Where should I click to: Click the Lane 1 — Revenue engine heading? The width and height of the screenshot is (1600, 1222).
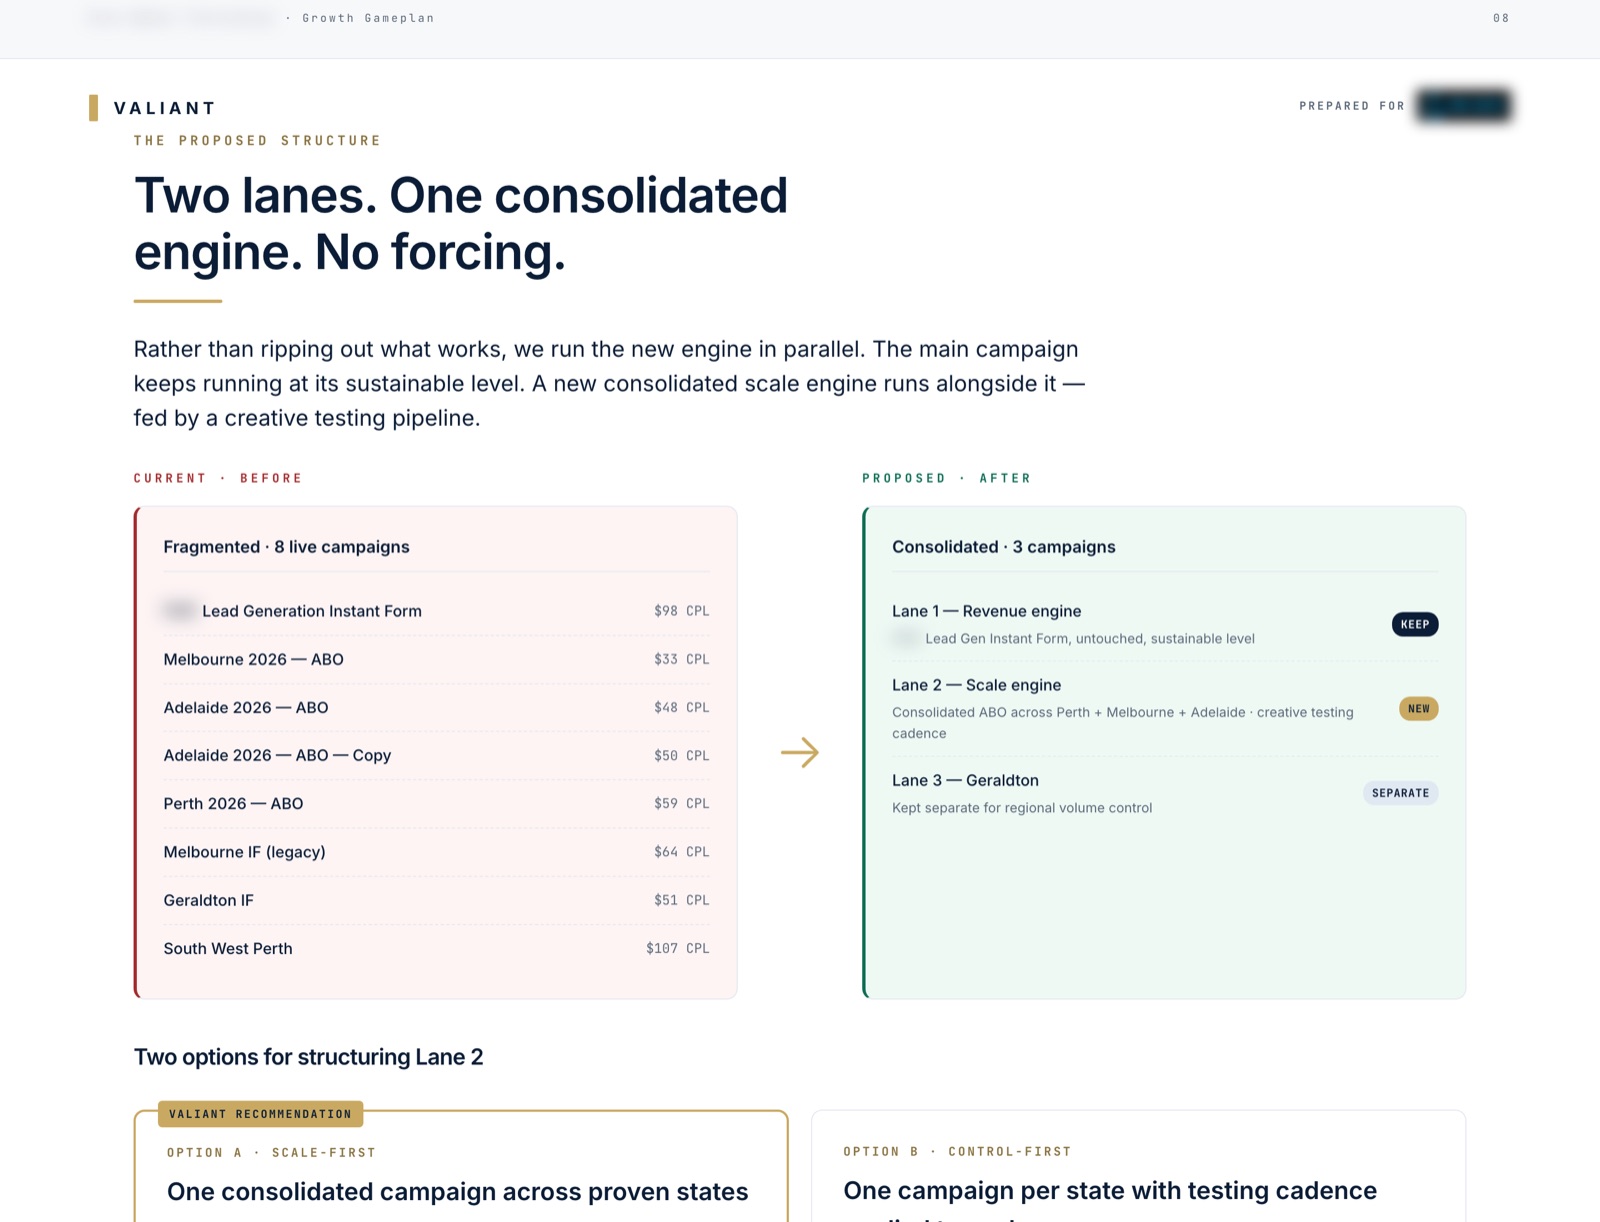tap(986, 611)
